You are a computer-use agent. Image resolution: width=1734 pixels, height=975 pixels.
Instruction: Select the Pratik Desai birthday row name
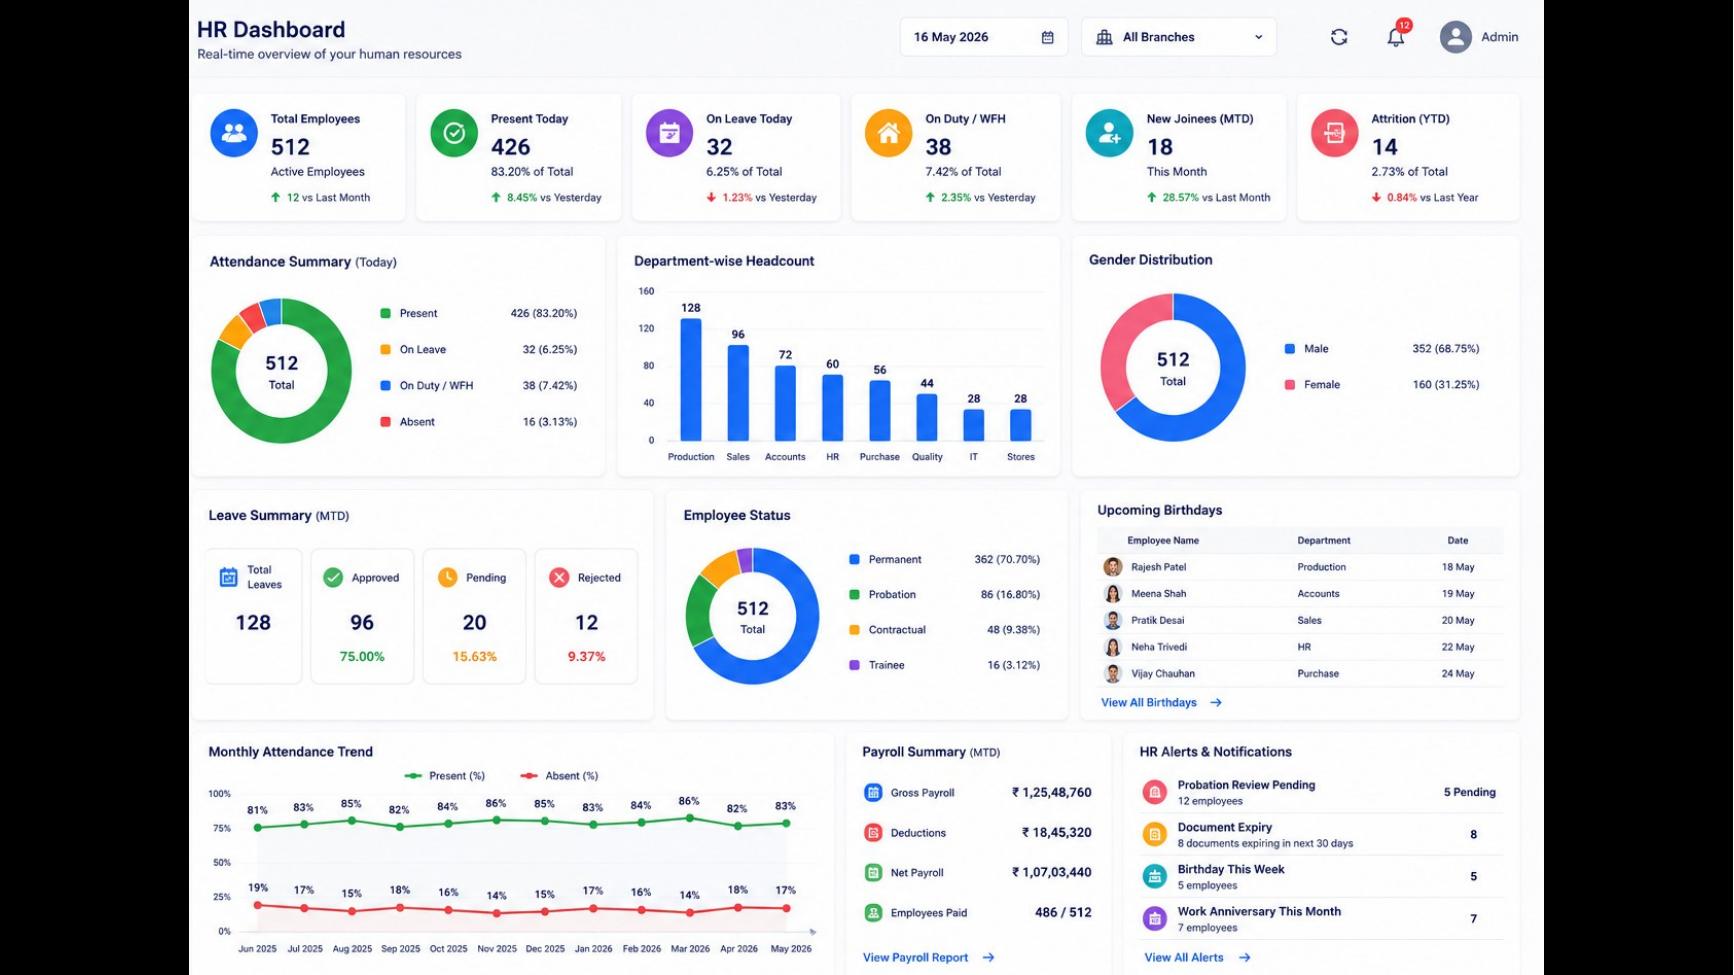pyautogui.click(x=1157, y=620)
